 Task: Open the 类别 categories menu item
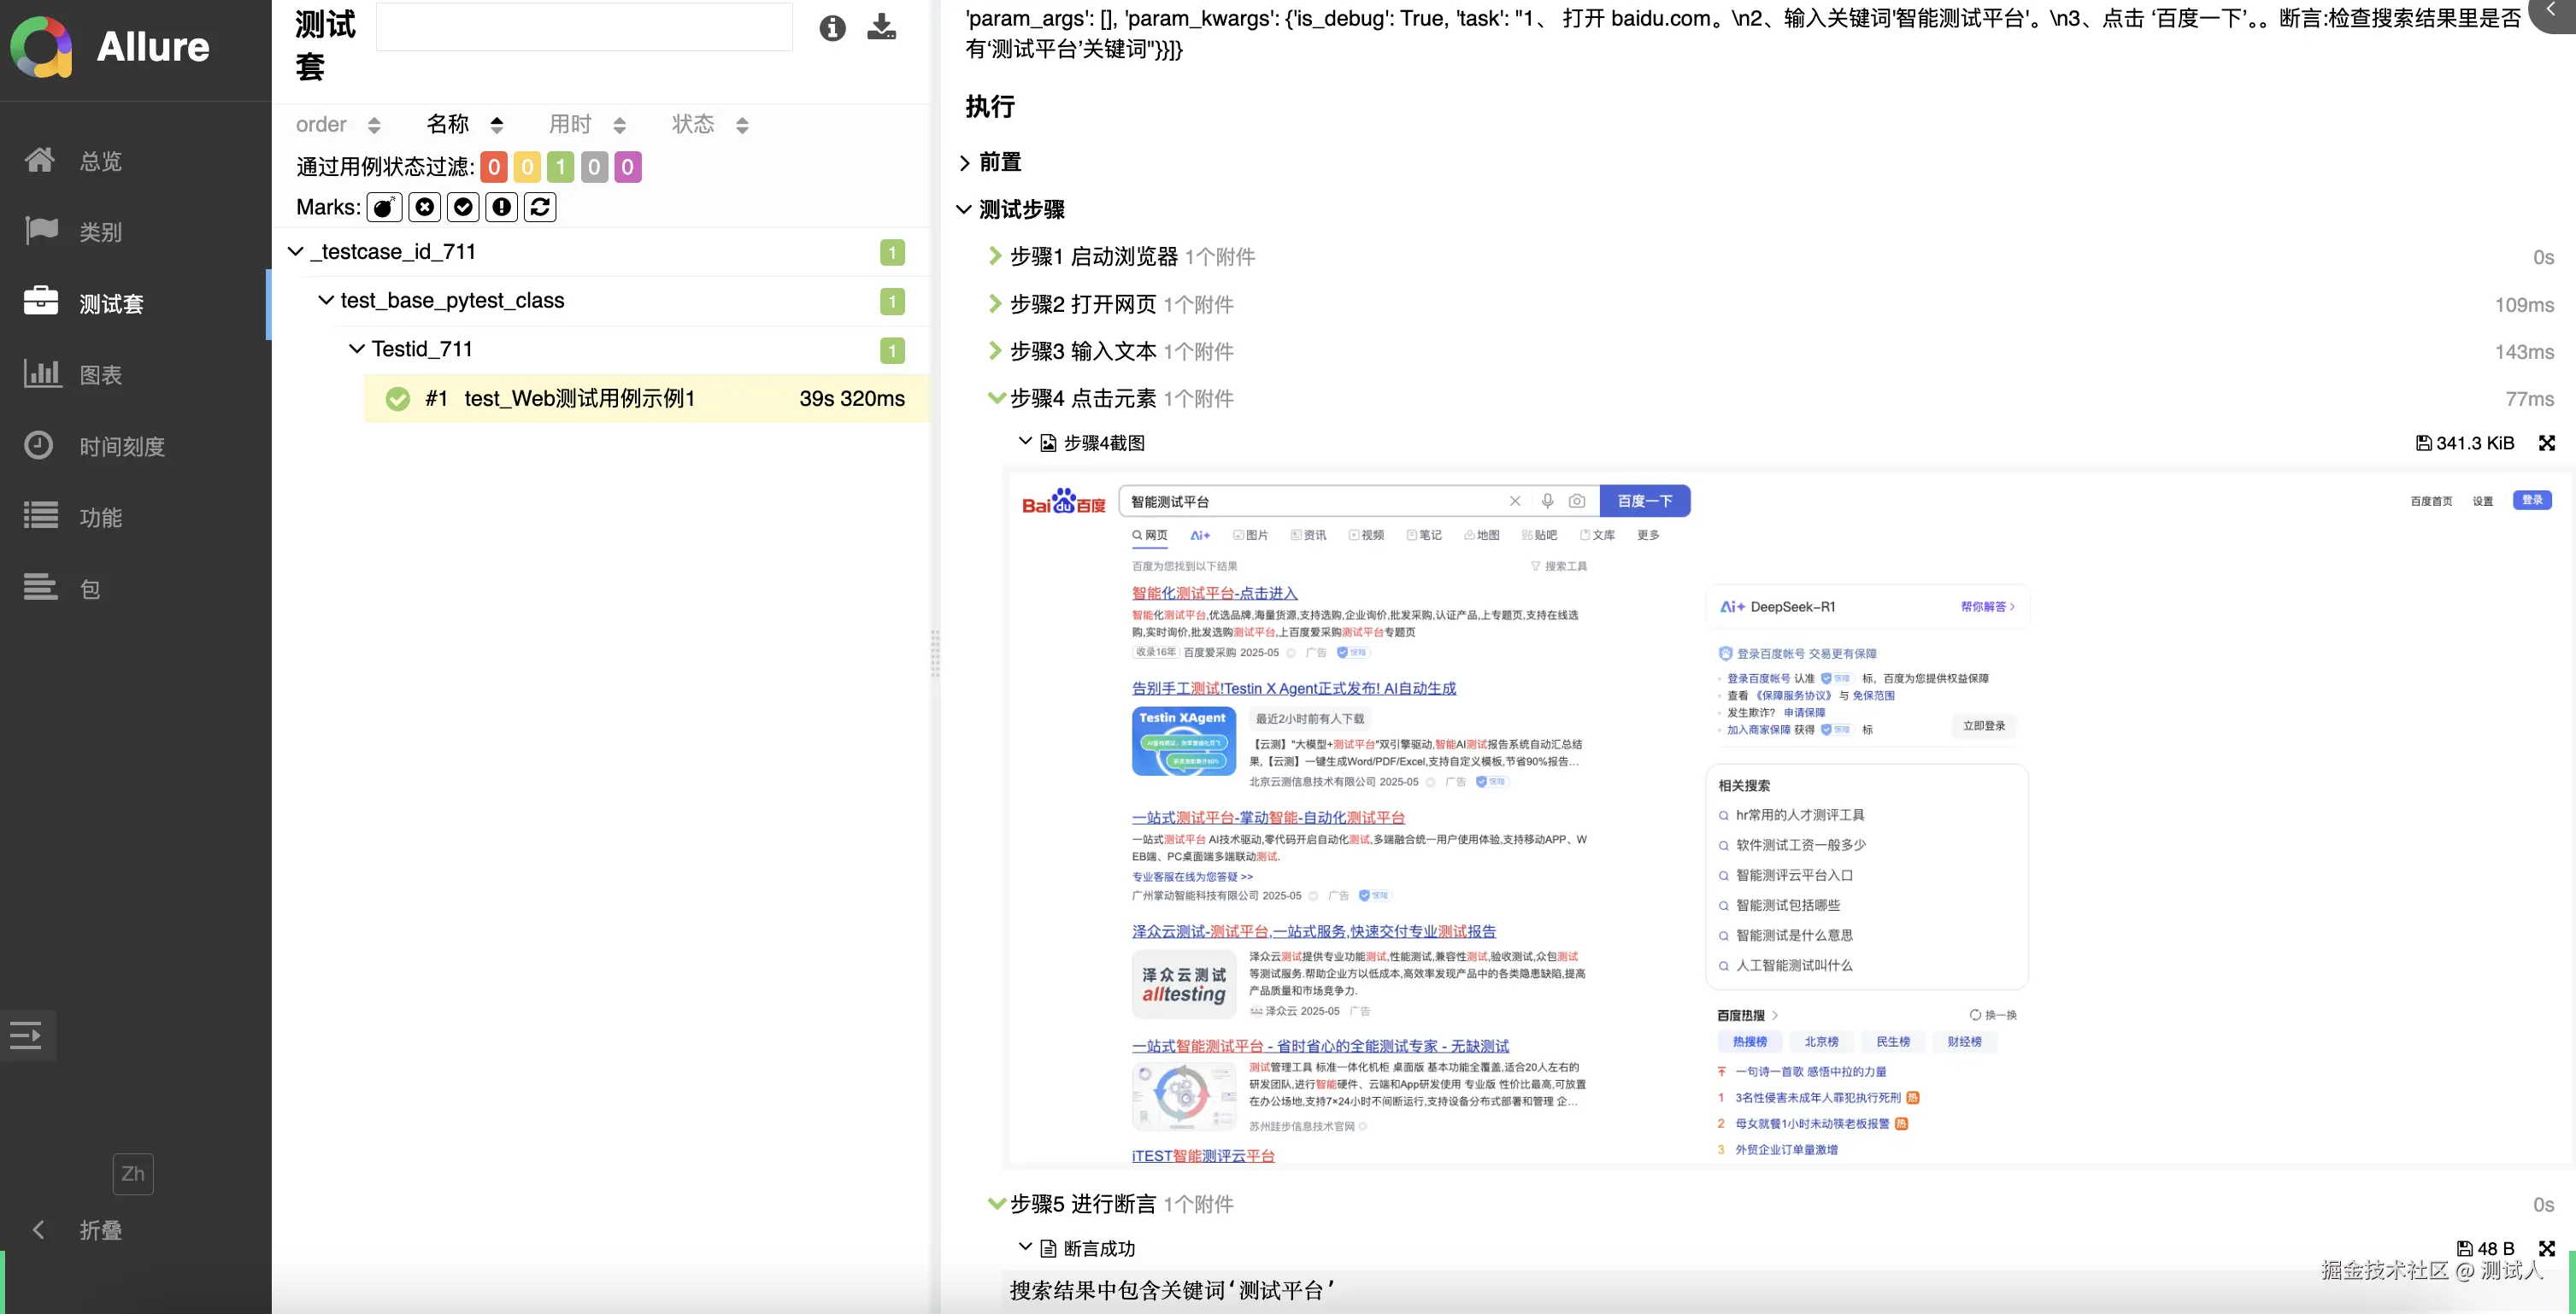pos(100,232)
